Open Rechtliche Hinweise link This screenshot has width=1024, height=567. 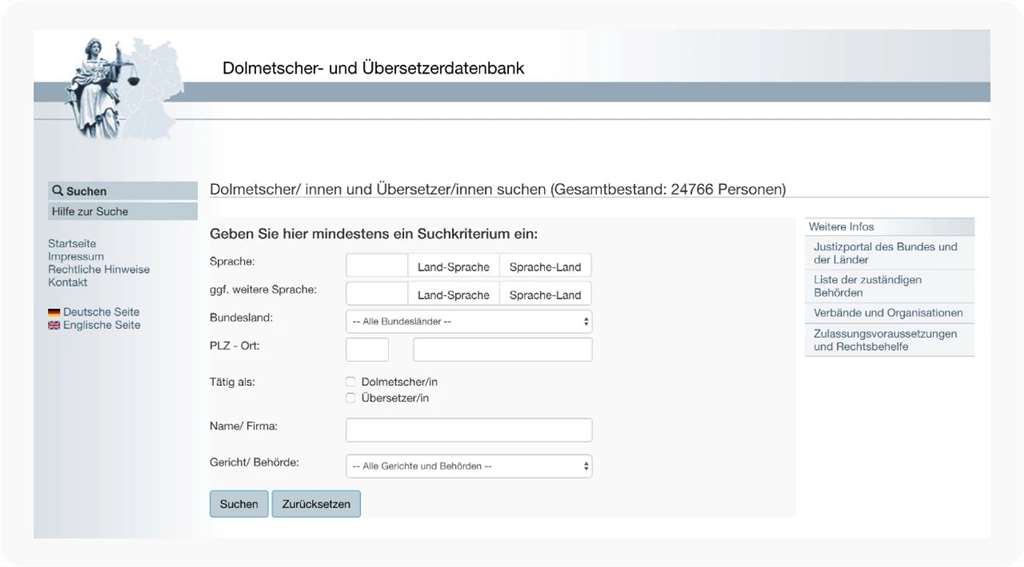(x=99, y=270)
